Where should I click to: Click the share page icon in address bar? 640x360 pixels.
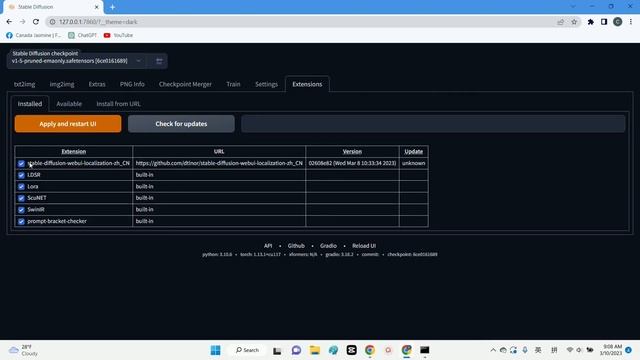[x=560, y=22]
